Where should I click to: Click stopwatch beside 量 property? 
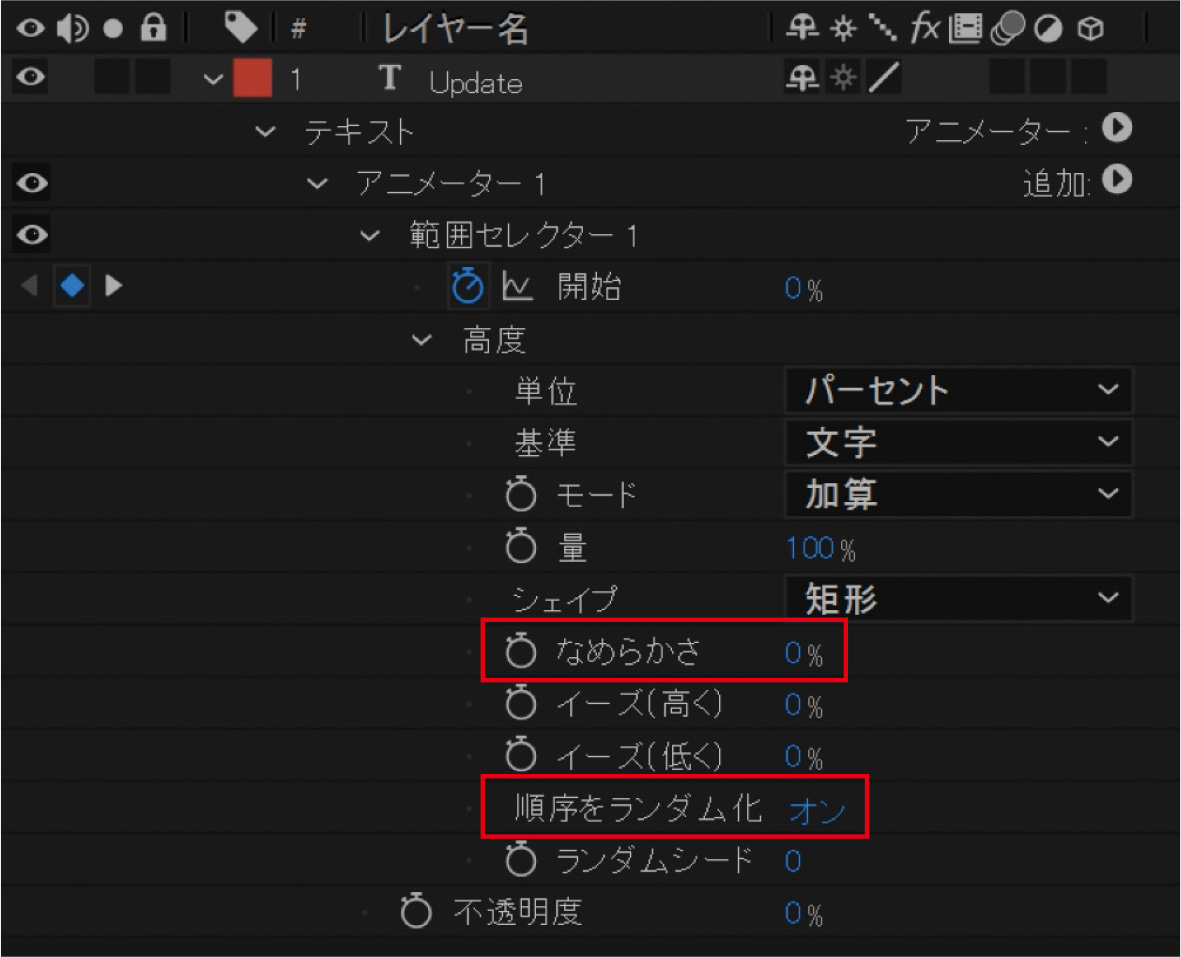click(x=521, y=547)
